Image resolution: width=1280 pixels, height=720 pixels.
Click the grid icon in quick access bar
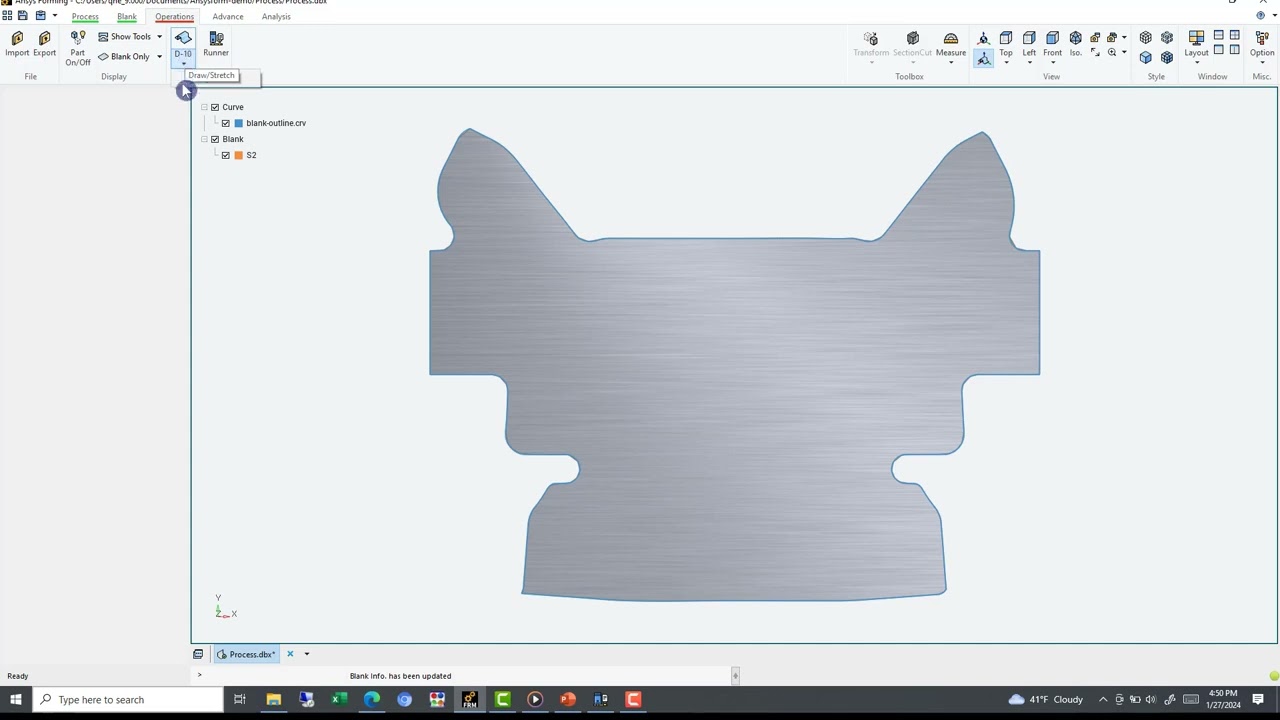(7, 16)
